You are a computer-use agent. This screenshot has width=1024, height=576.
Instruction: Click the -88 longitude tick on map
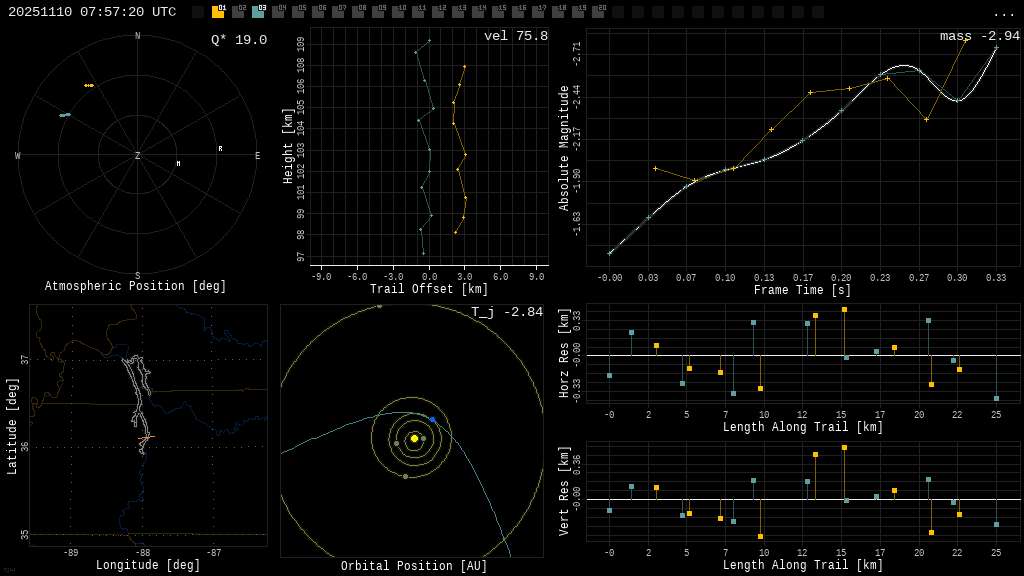(x=142, y=552)
